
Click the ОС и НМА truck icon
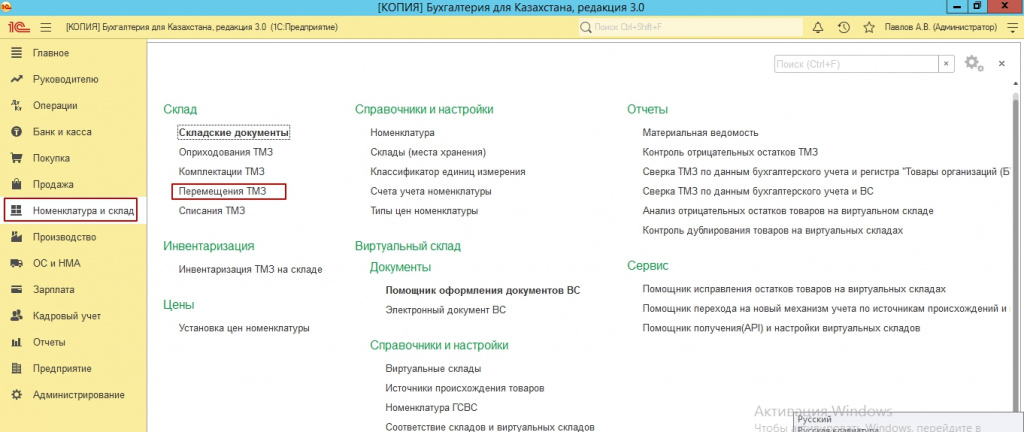point(17,264)
